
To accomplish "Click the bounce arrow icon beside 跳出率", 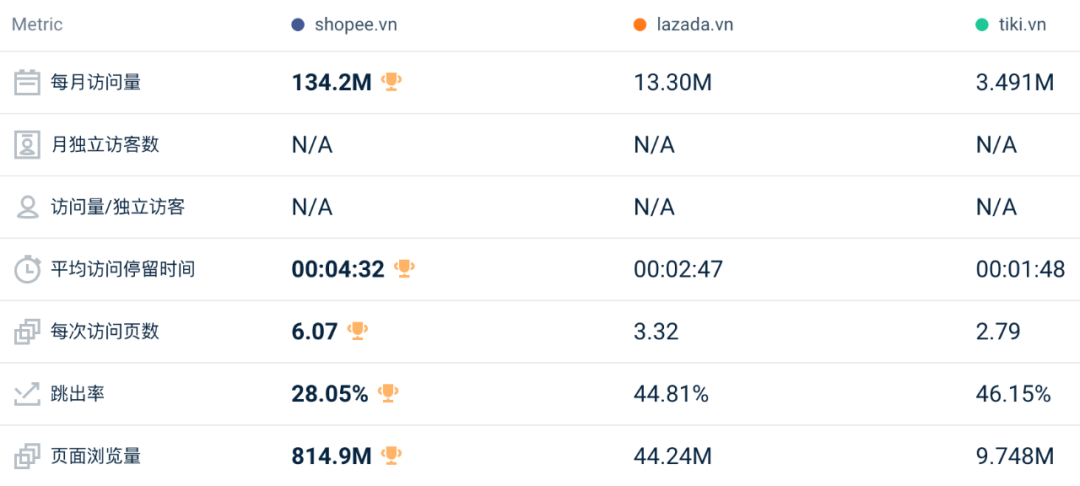I will (x=28, y=394).
